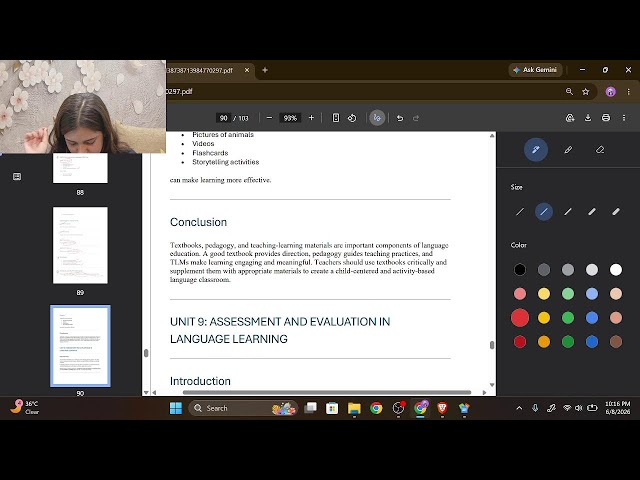Click the microphone tray icon
640x480 pixels.
point(535,408)
